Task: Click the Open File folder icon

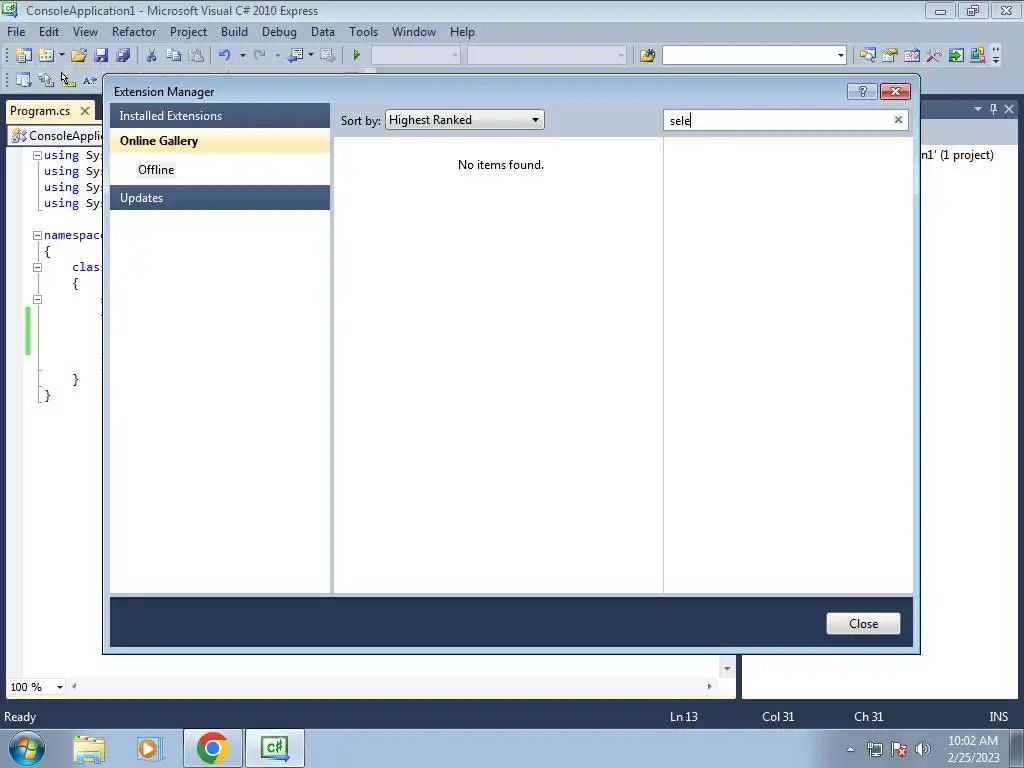Action: pos(79,56)
